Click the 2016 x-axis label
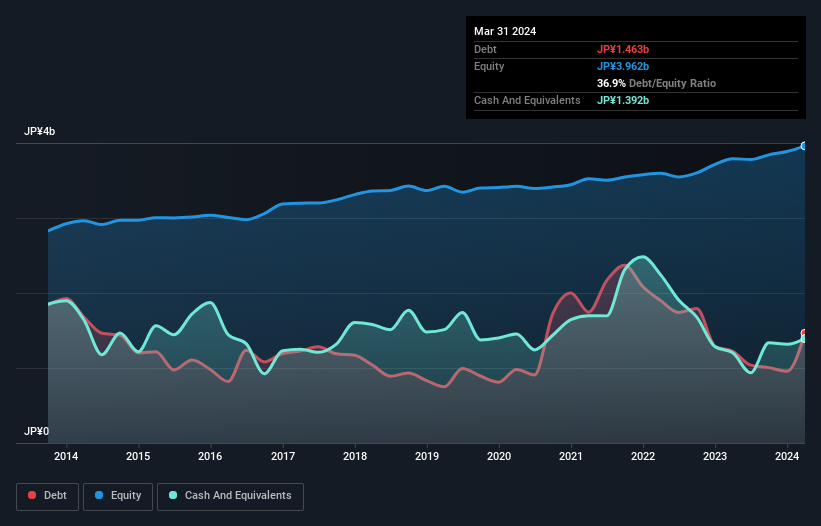 210,457
